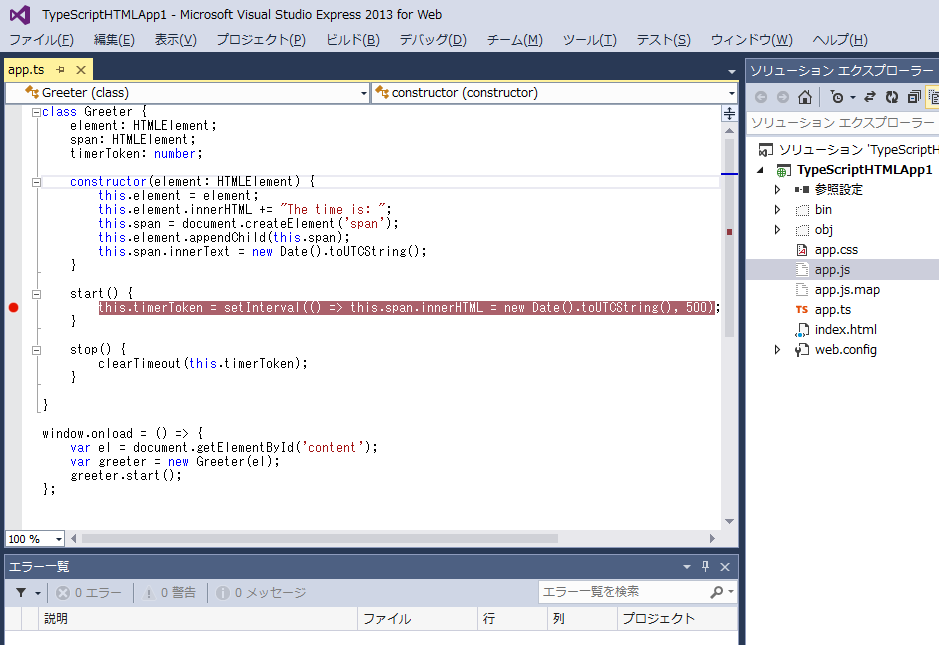Open the テスト(S) menu

pyautogui.click(x=664, y=40)
